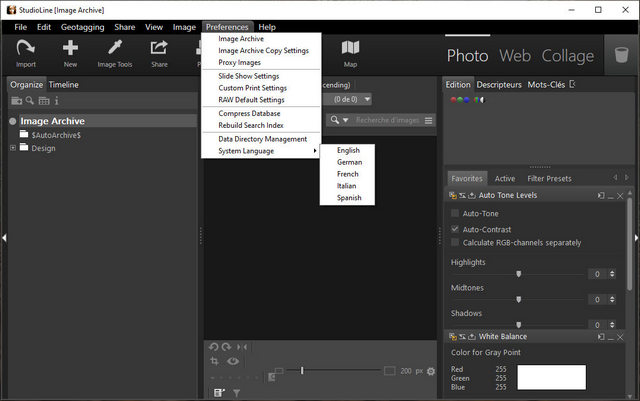Click the New plus icon
Screen dimensions: 640x401
coord(70,48)
